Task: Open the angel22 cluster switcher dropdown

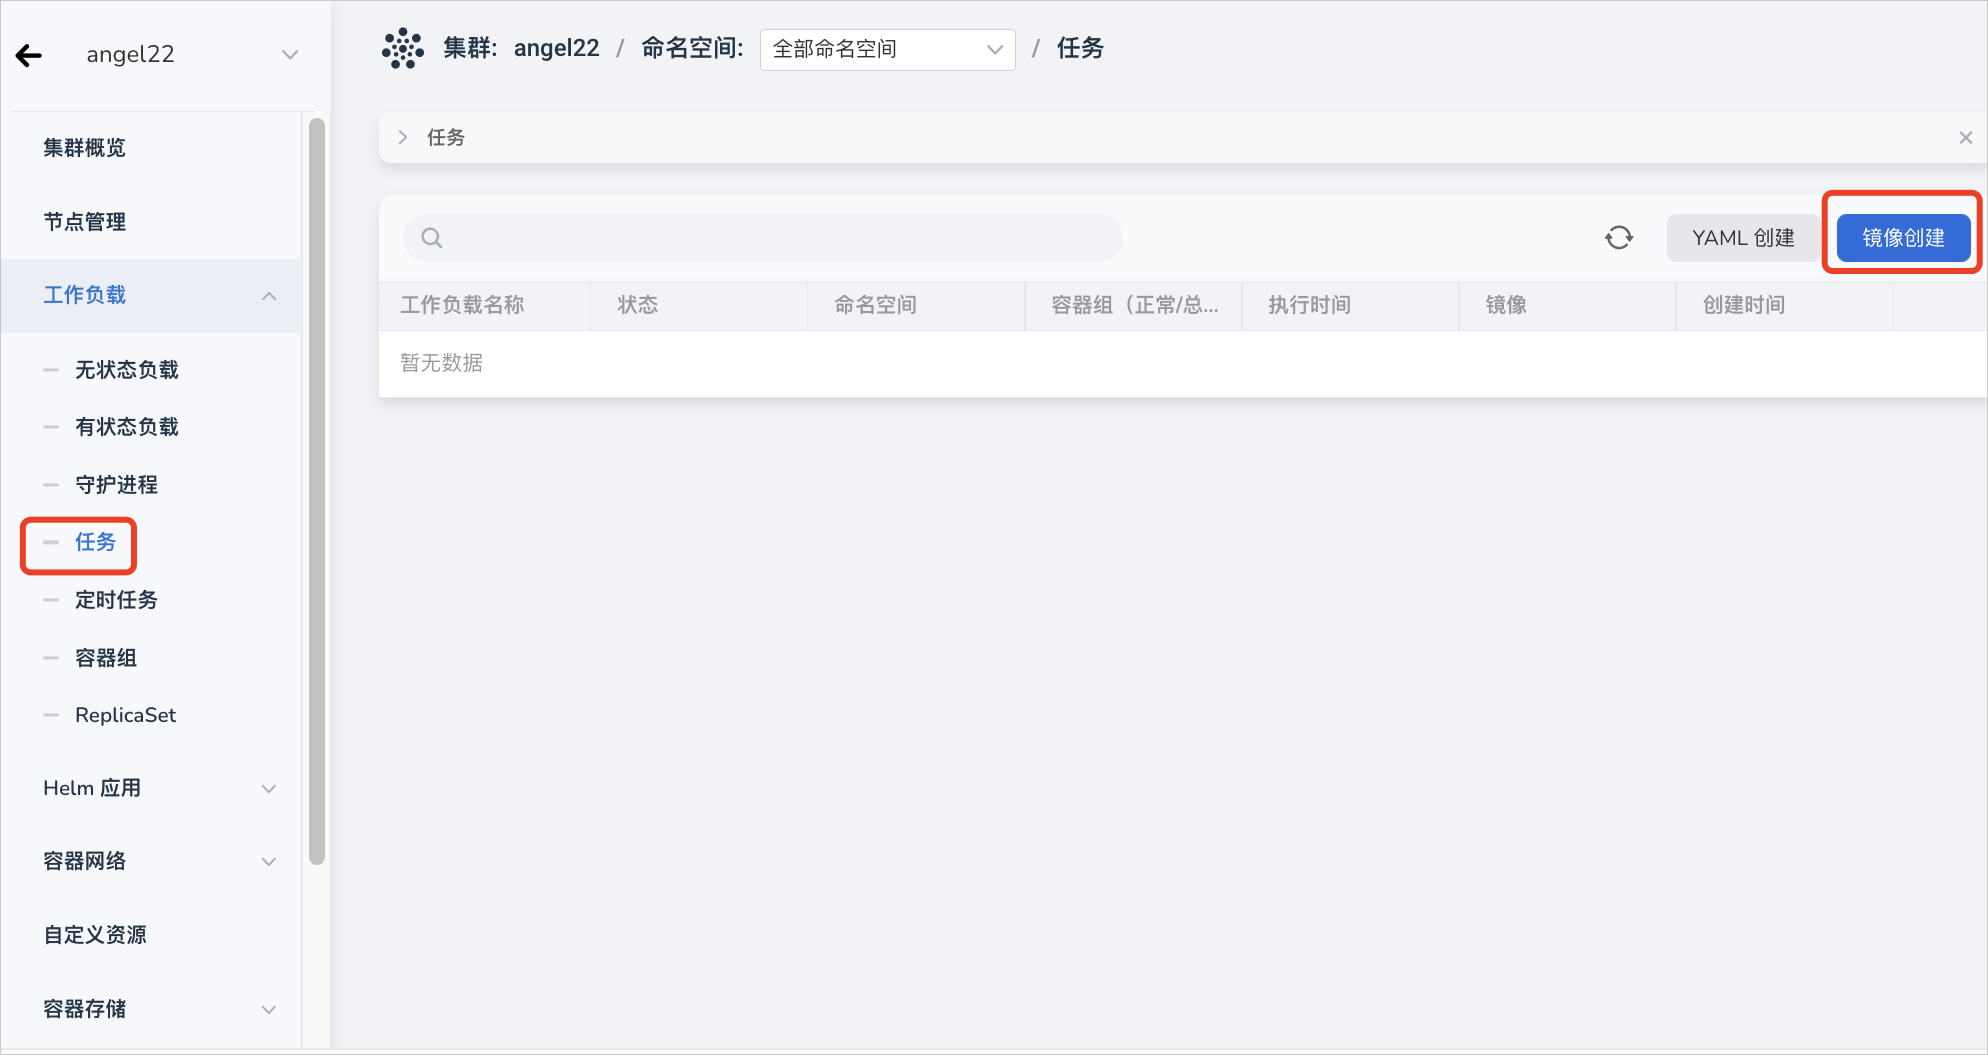Action: tap(190, 54)
